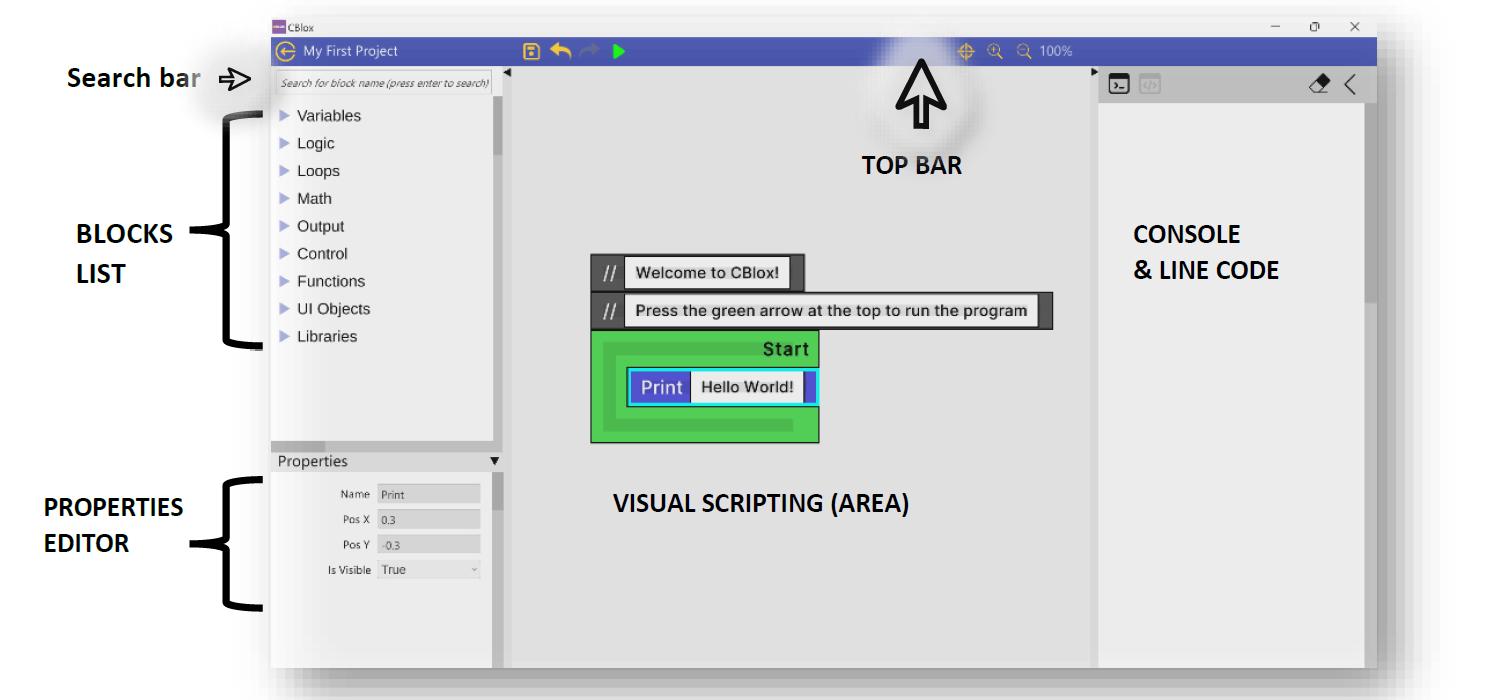The image size is (1494, 700).
Task: Run the program with the green arrow
Action: coord(619,51)
